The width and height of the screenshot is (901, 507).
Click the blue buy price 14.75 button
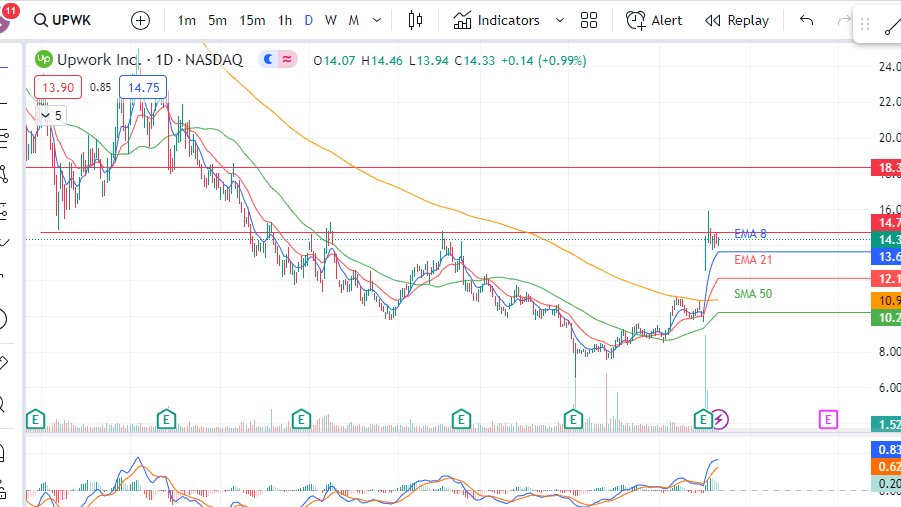(143, 87)
